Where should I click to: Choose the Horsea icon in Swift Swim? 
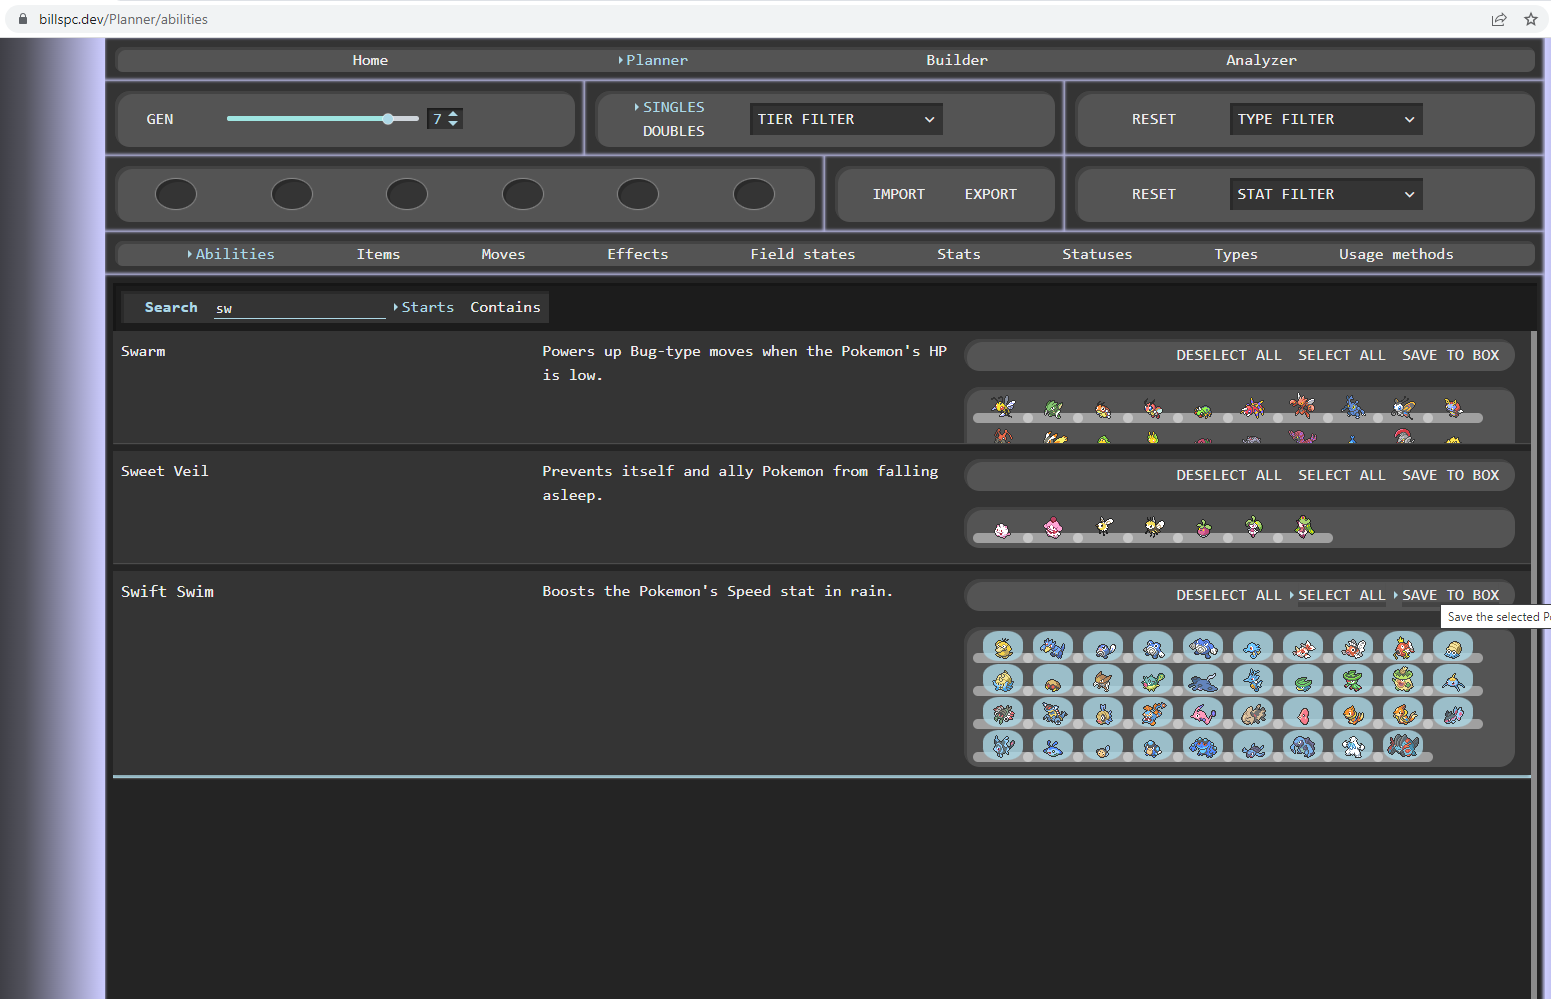tap(1253, 647)
